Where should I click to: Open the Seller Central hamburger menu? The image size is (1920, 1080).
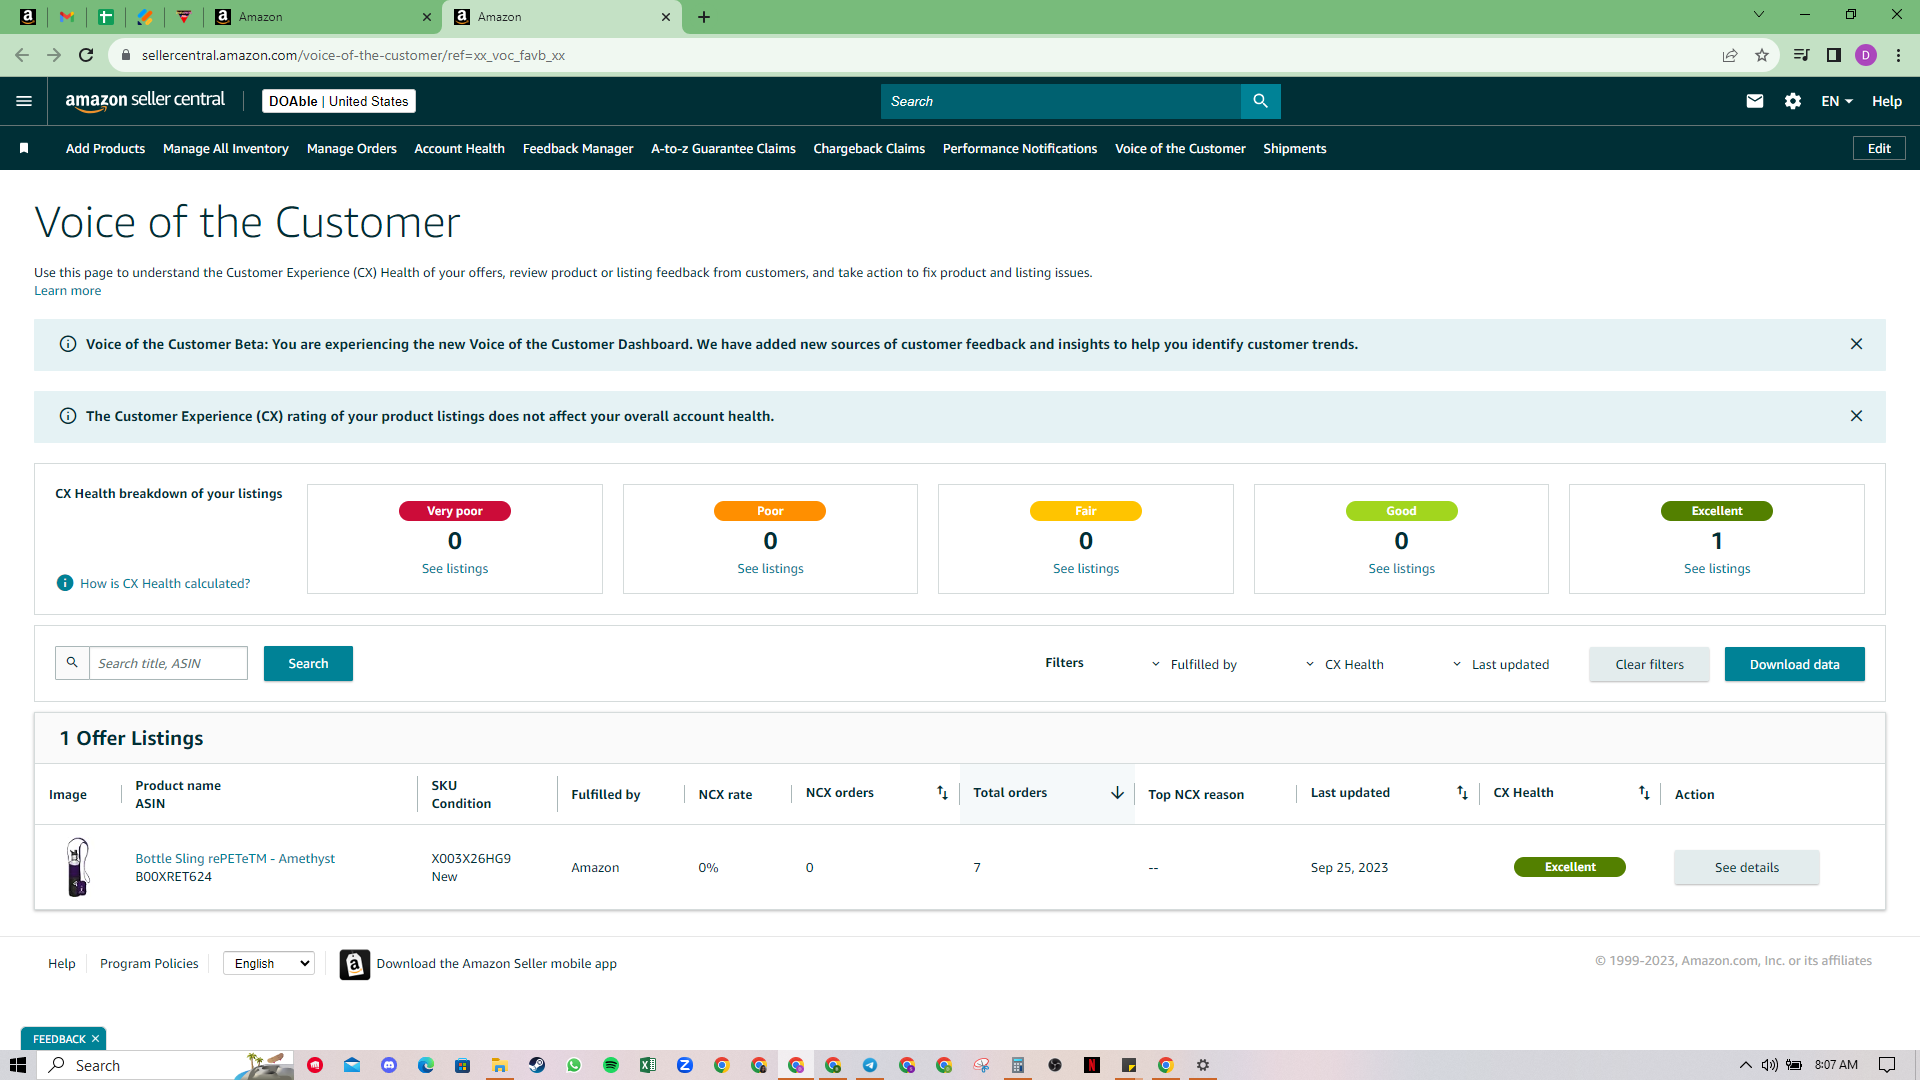(24, 101)
